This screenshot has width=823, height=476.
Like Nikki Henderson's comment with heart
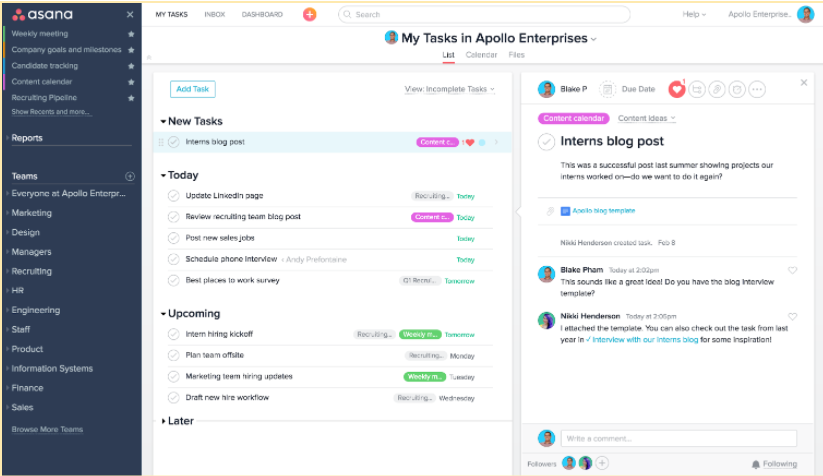[793, 316]
